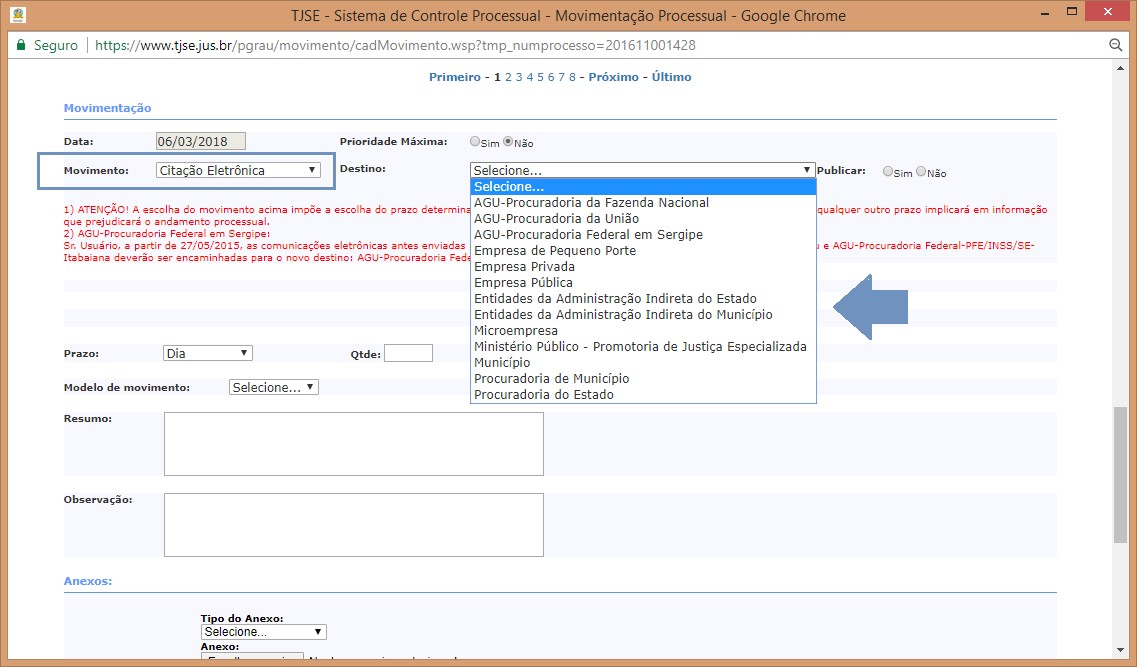Image resolution: width=1137 pixels, height=667 pixels.
Task: Select Sim for Prioridade Máxima
Action: pos(476,142)
